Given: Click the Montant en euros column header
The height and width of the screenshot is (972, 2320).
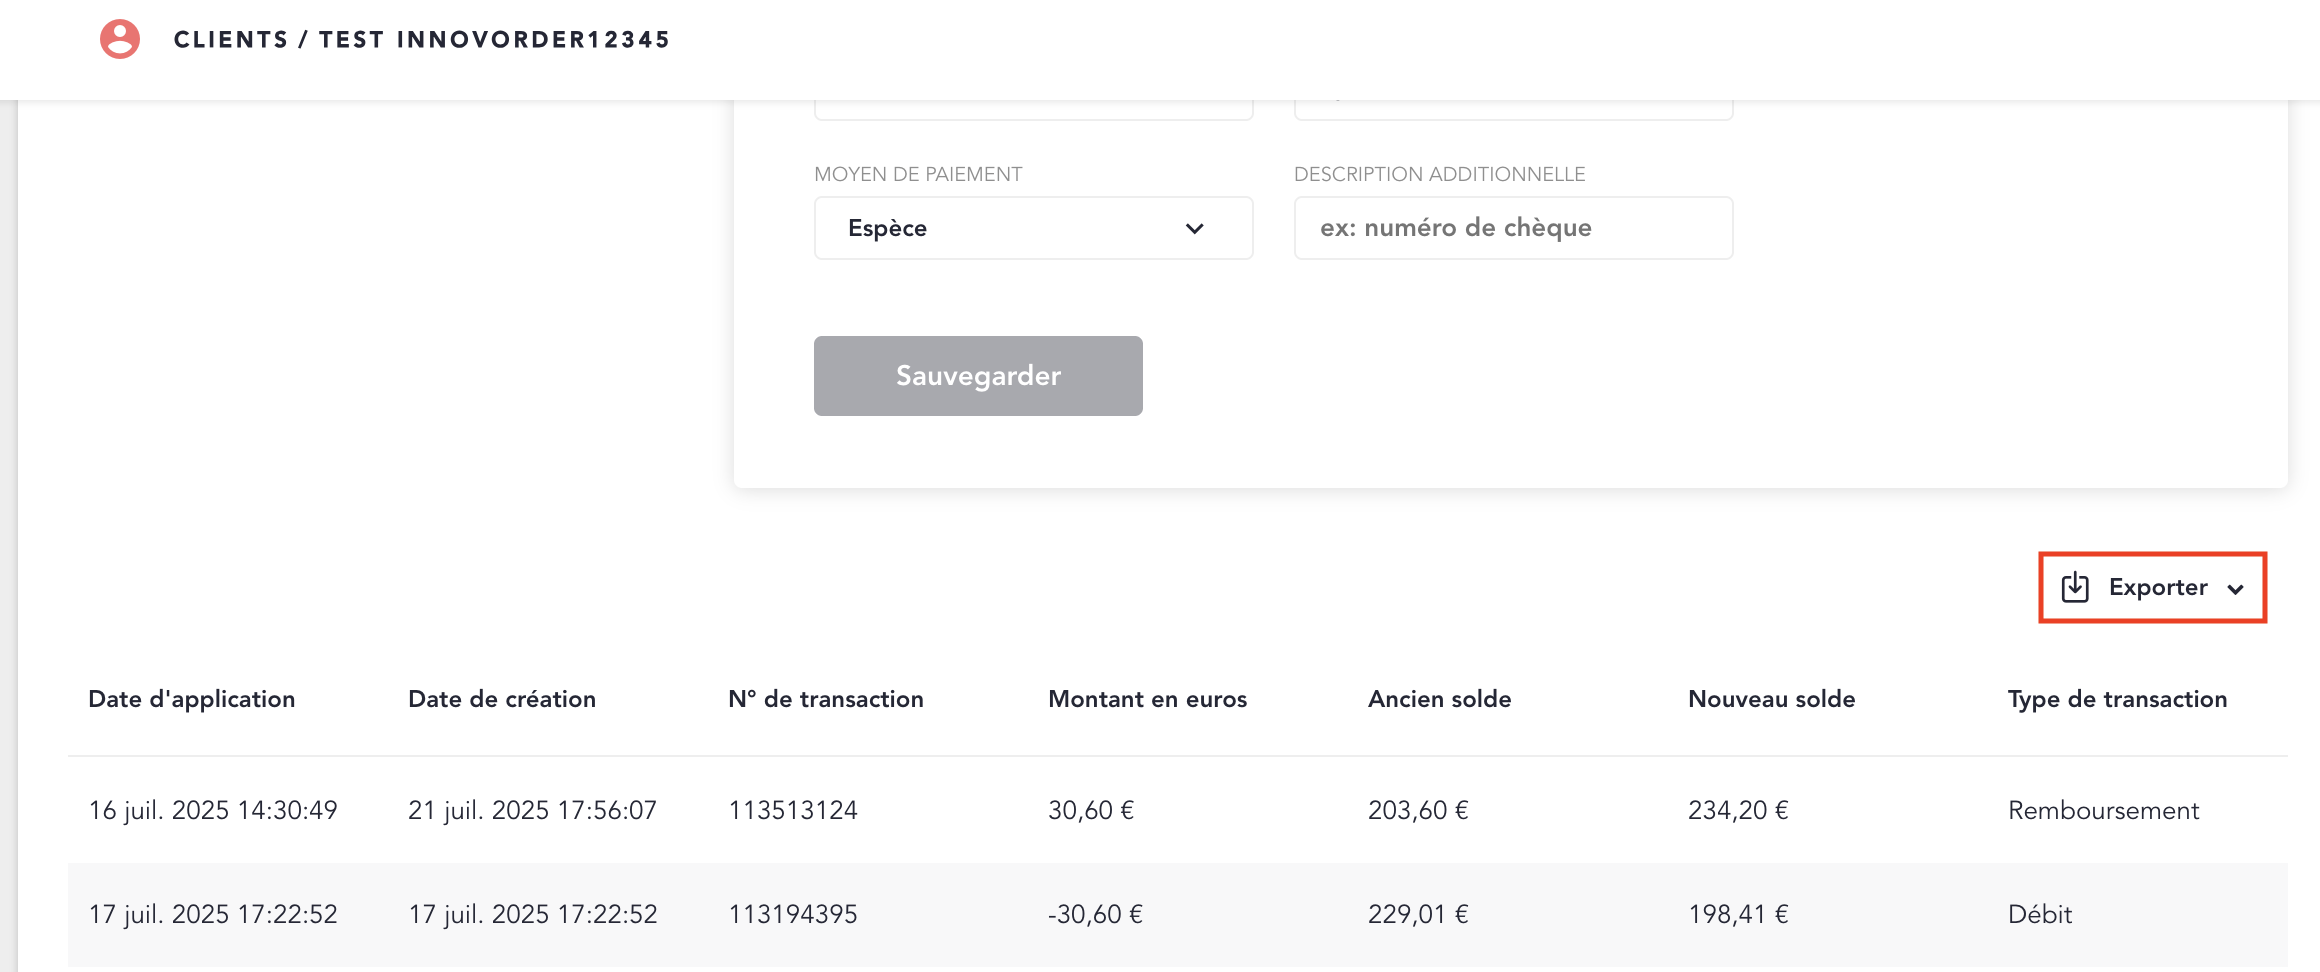Looking at the screenshot, I should (1147, 699).
